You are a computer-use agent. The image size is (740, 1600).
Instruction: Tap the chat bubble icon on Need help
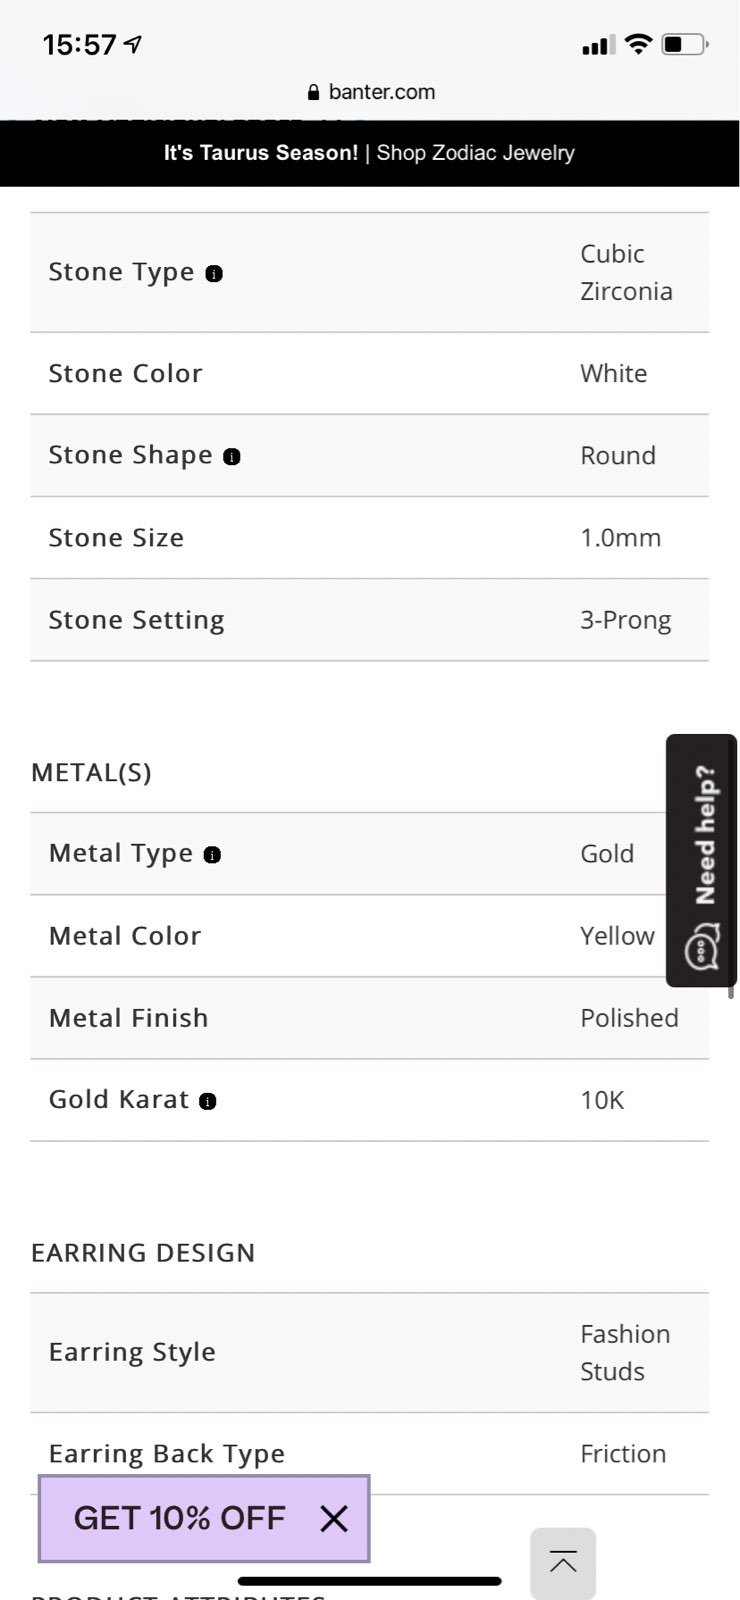coord(703,948)
